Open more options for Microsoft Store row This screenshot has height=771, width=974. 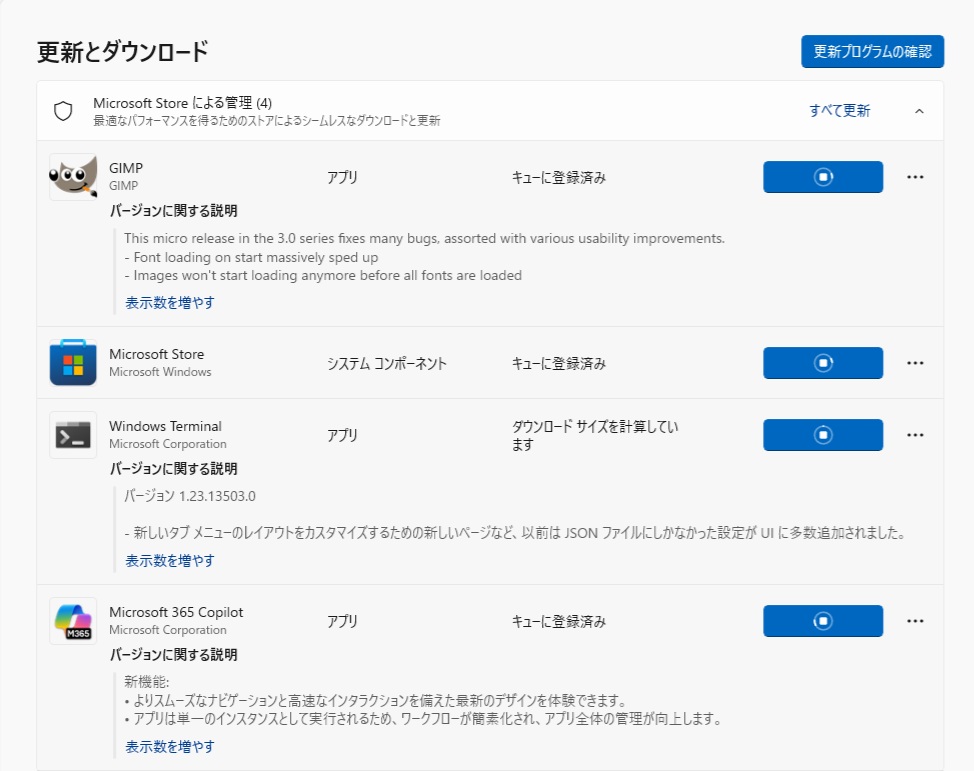point(915,363)
